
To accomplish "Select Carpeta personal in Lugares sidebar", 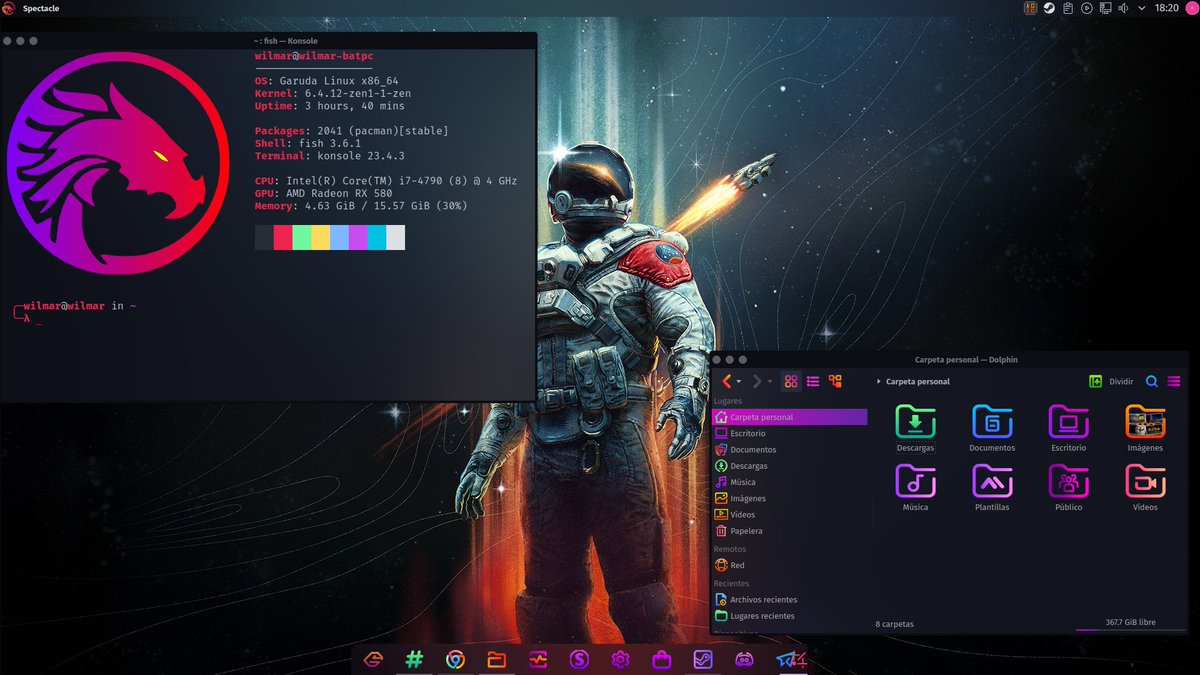I will pos(790,417).
